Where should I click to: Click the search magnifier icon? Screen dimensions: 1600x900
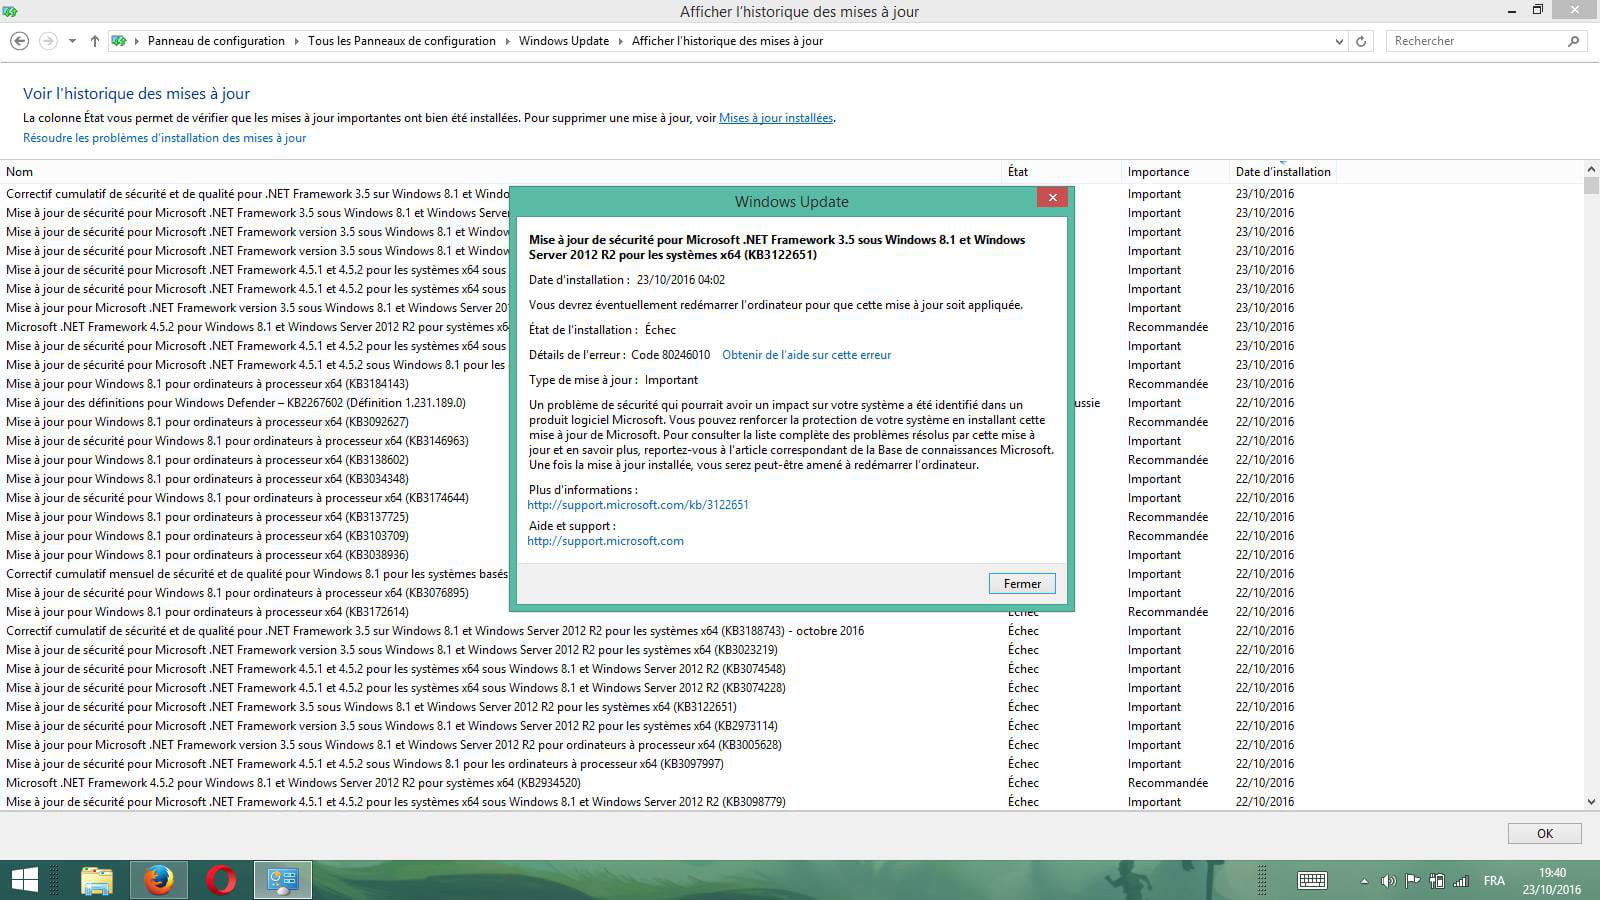tap(1574, 41)
